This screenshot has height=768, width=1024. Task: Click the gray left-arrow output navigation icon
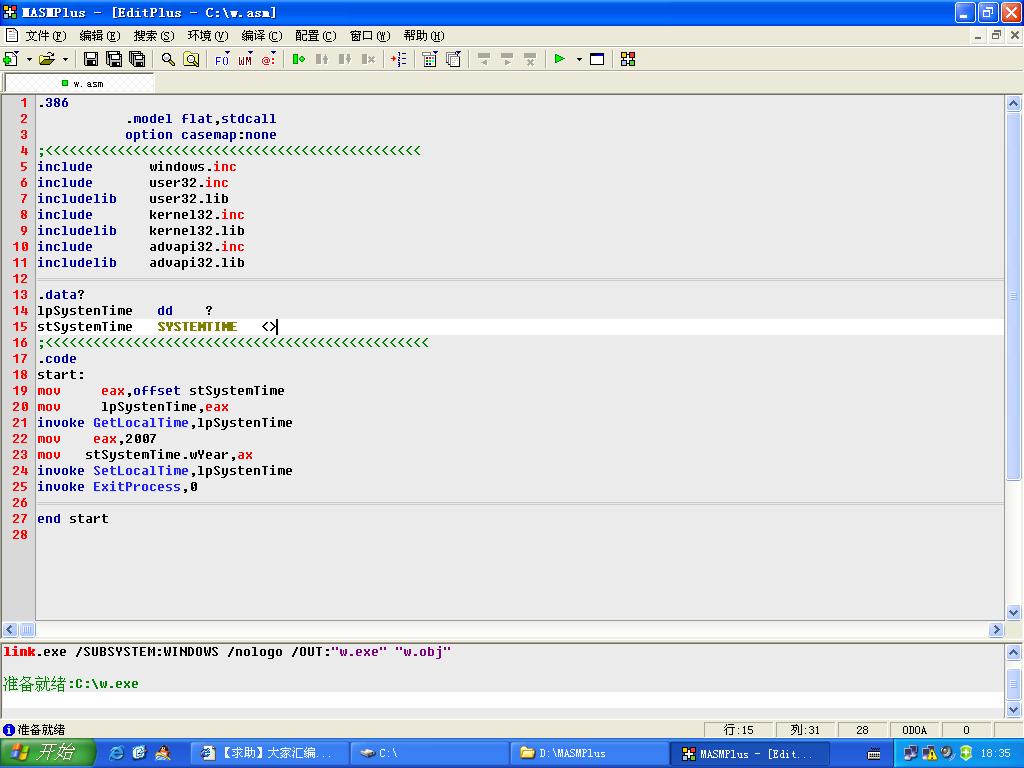tap(483, 59)
